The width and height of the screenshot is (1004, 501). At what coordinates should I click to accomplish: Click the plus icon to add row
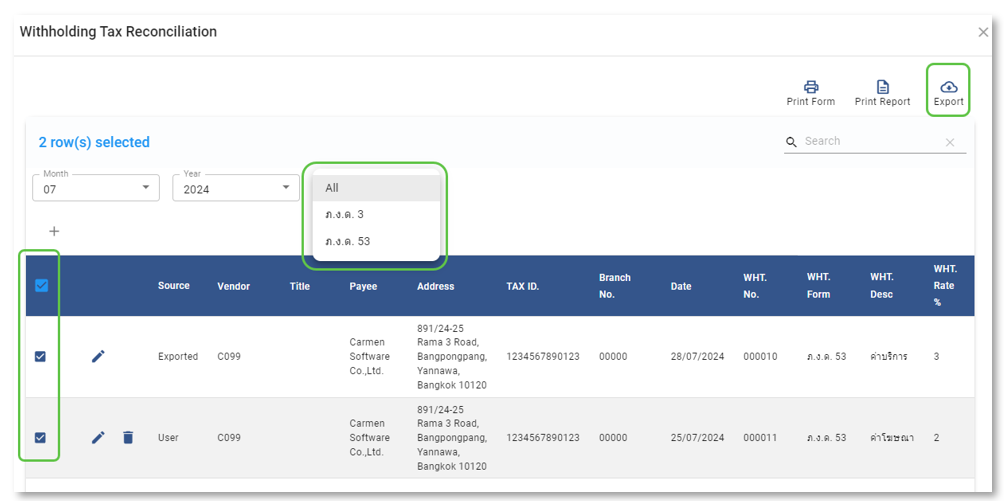click(x=54, y=231)
